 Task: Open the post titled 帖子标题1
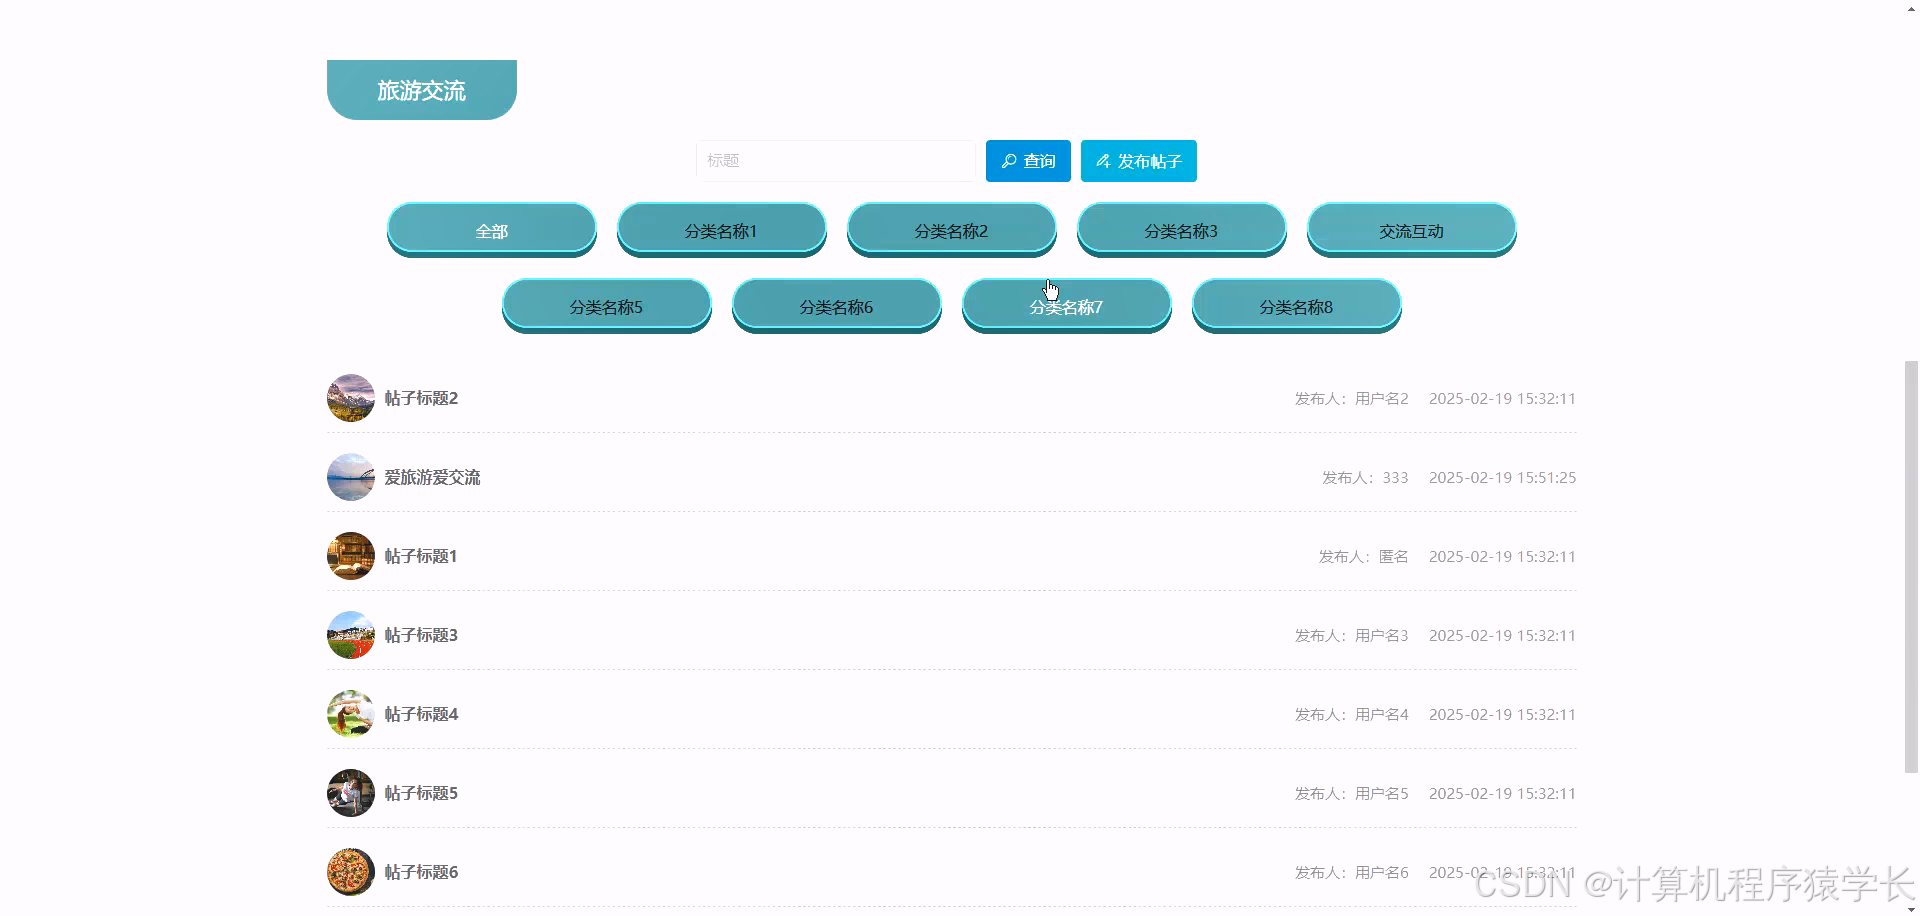point(421,556)
